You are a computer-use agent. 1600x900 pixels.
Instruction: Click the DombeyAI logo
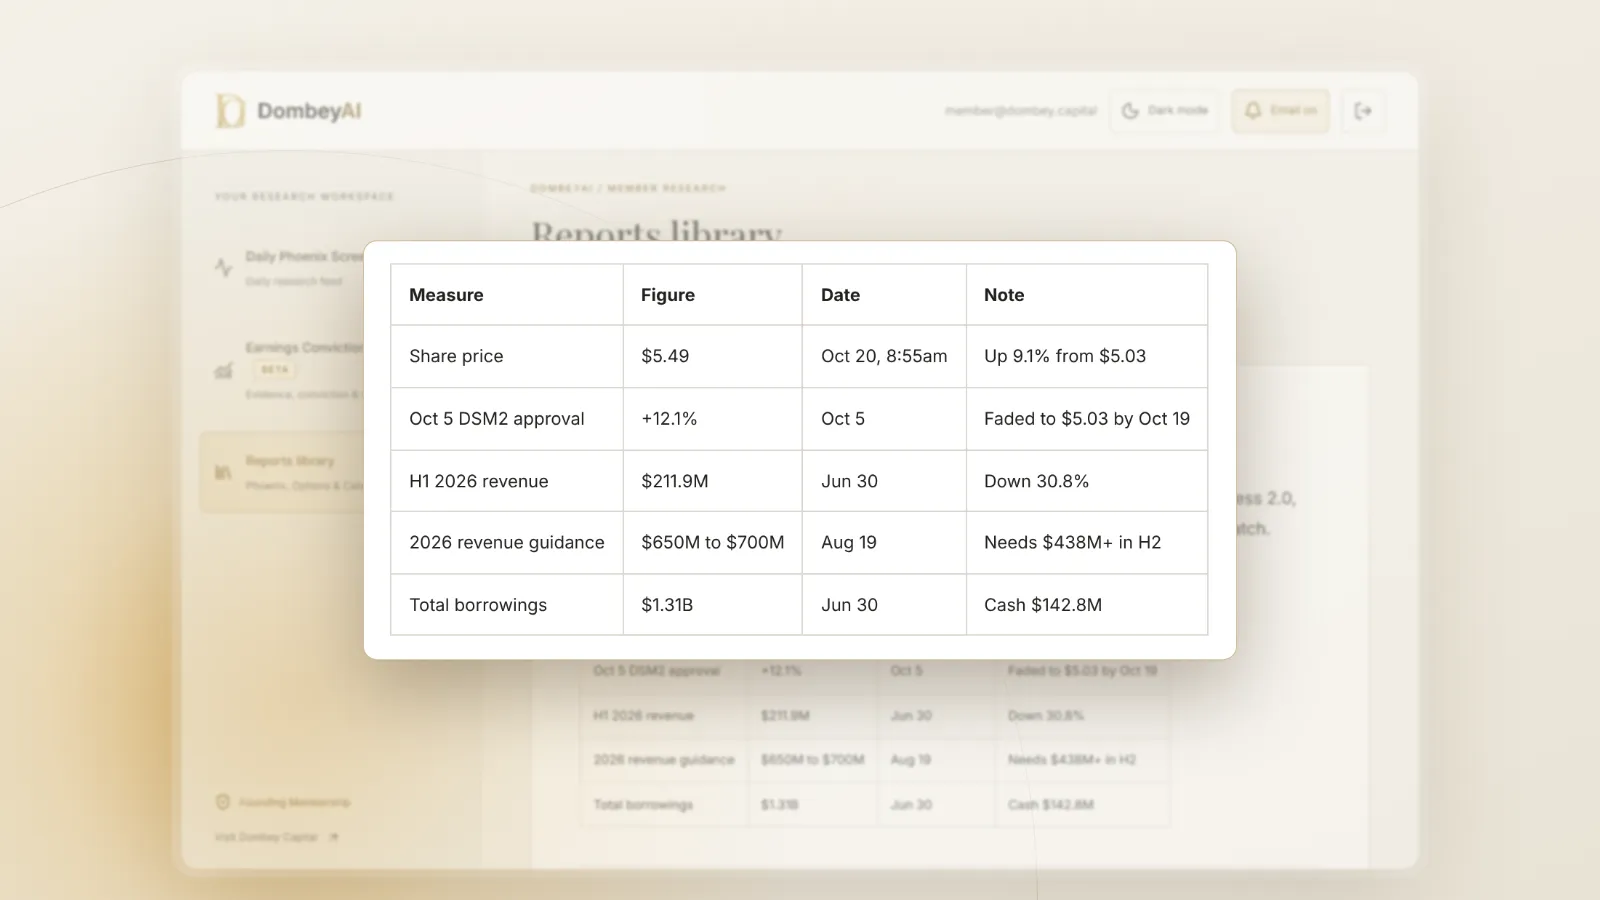[288, 111]
